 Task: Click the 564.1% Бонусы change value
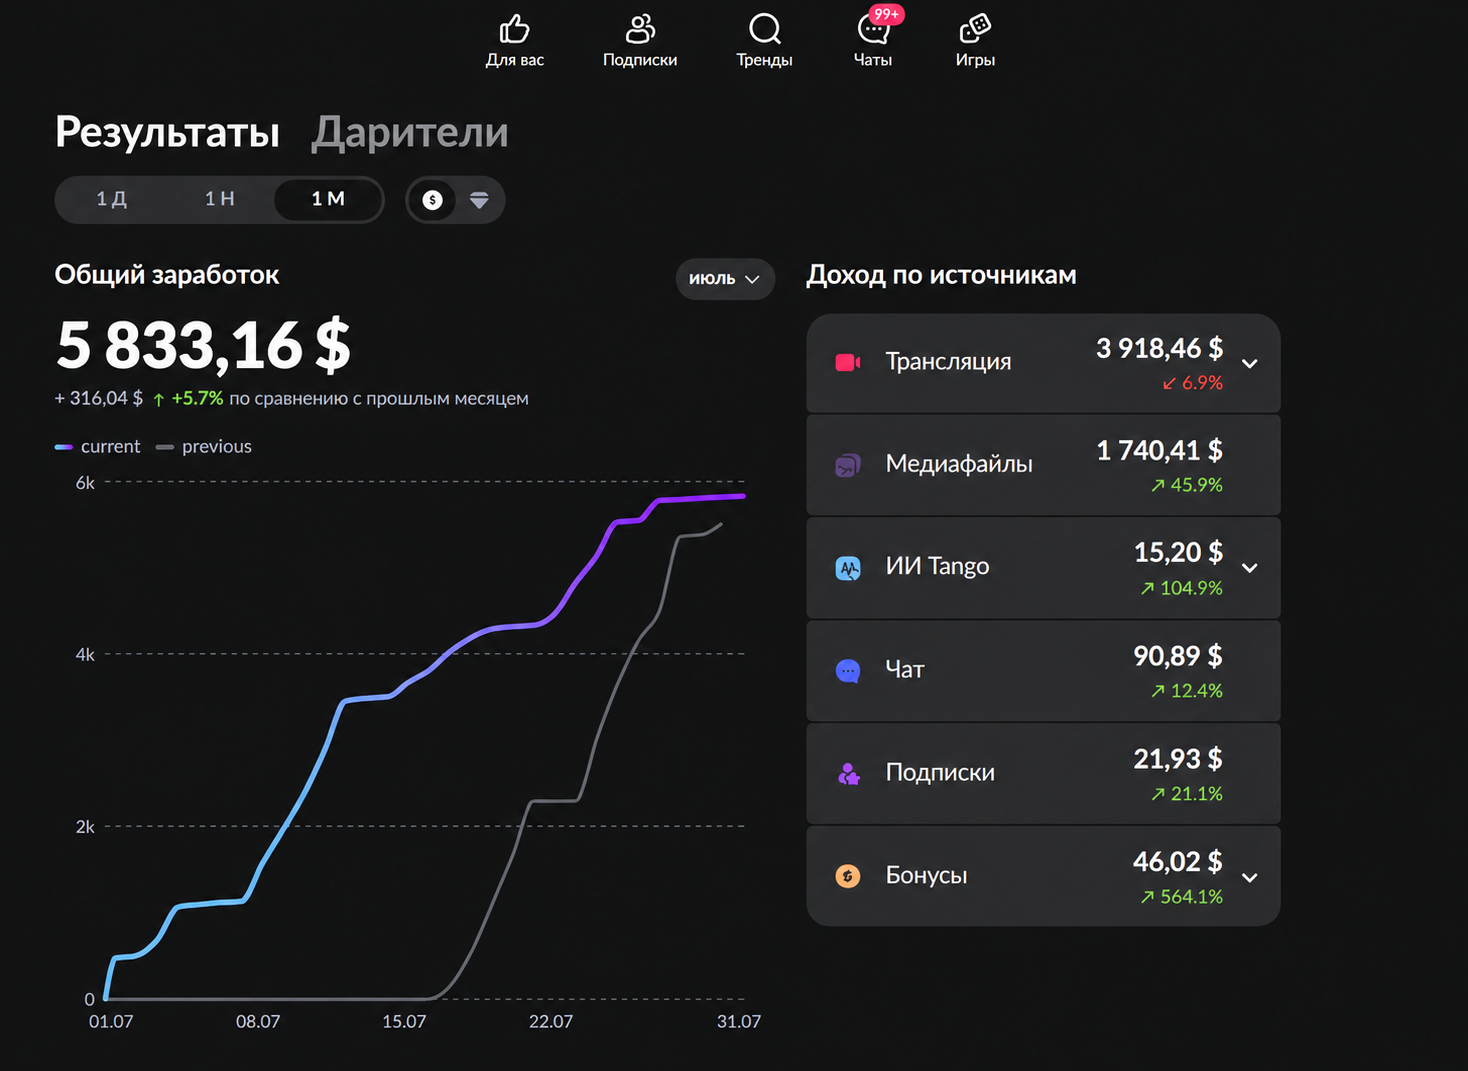pos(1182,897)
